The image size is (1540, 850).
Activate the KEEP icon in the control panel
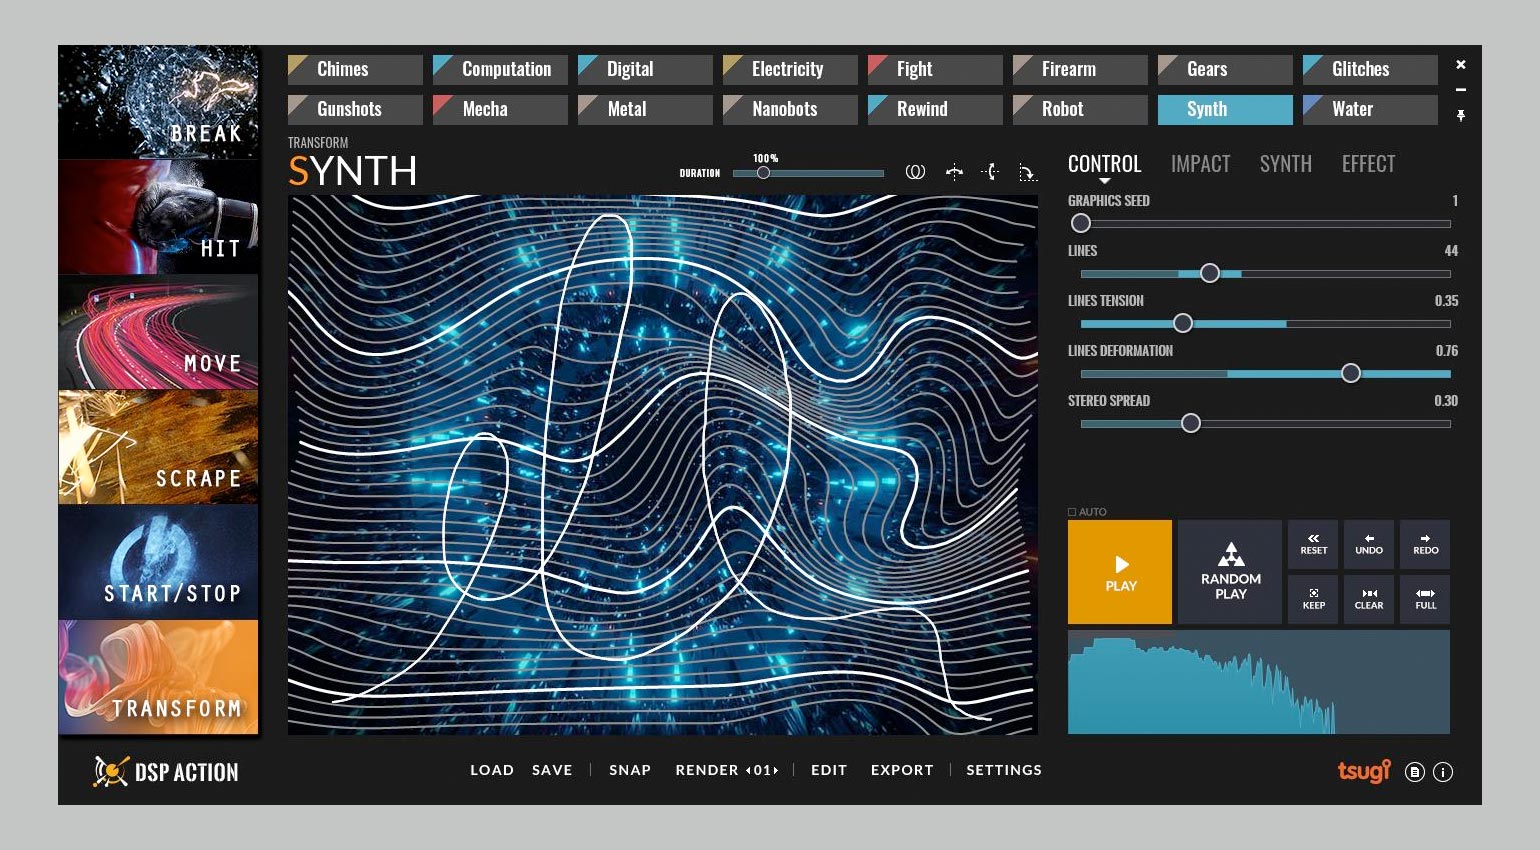pyautogui.click(x=1312, y=598)
